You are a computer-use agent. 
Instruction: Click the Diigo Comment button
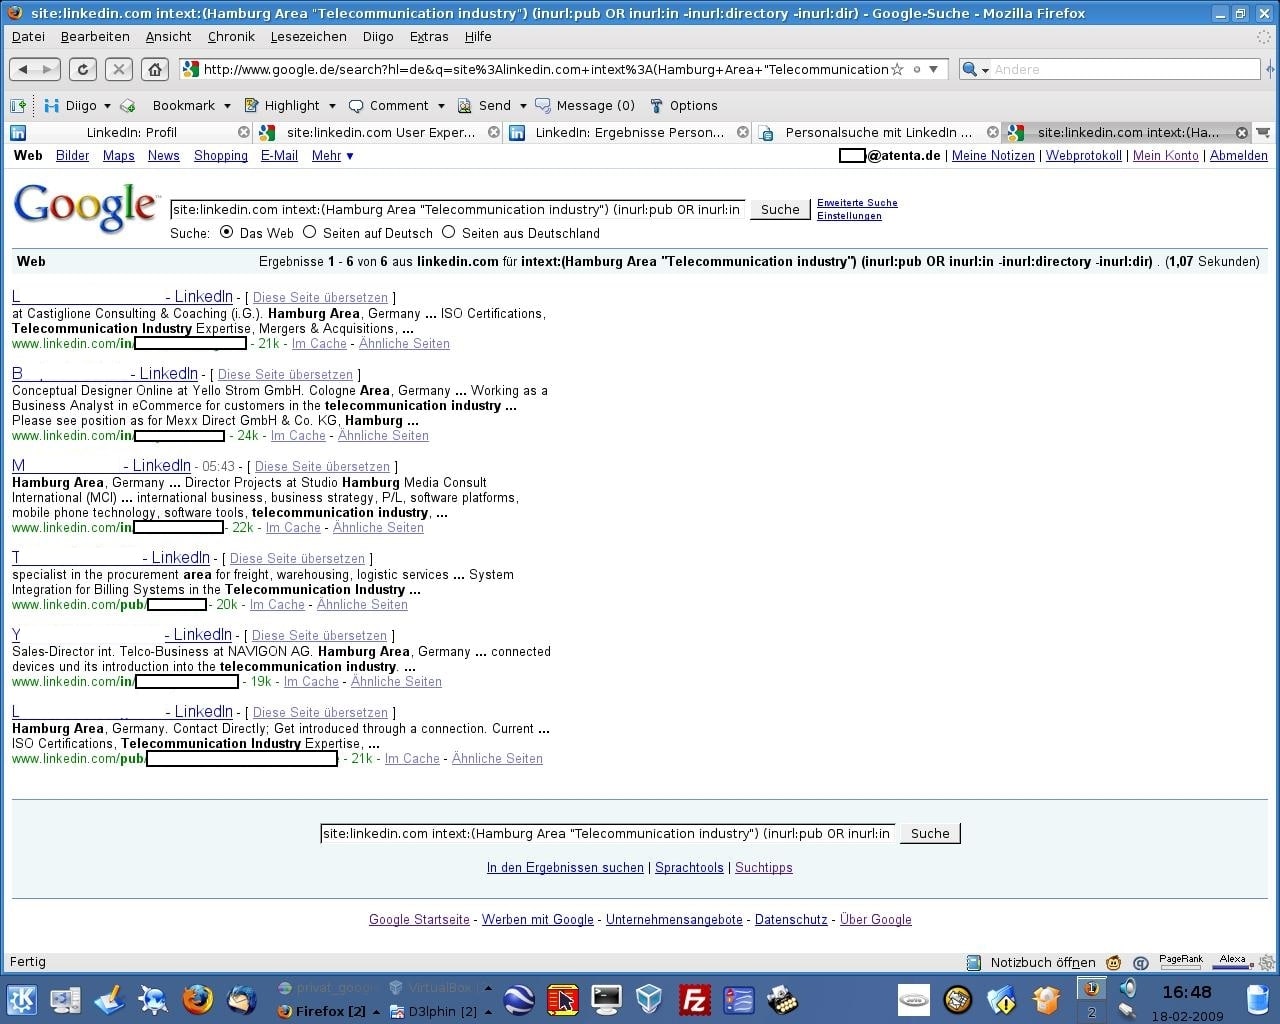click(389, 105)
